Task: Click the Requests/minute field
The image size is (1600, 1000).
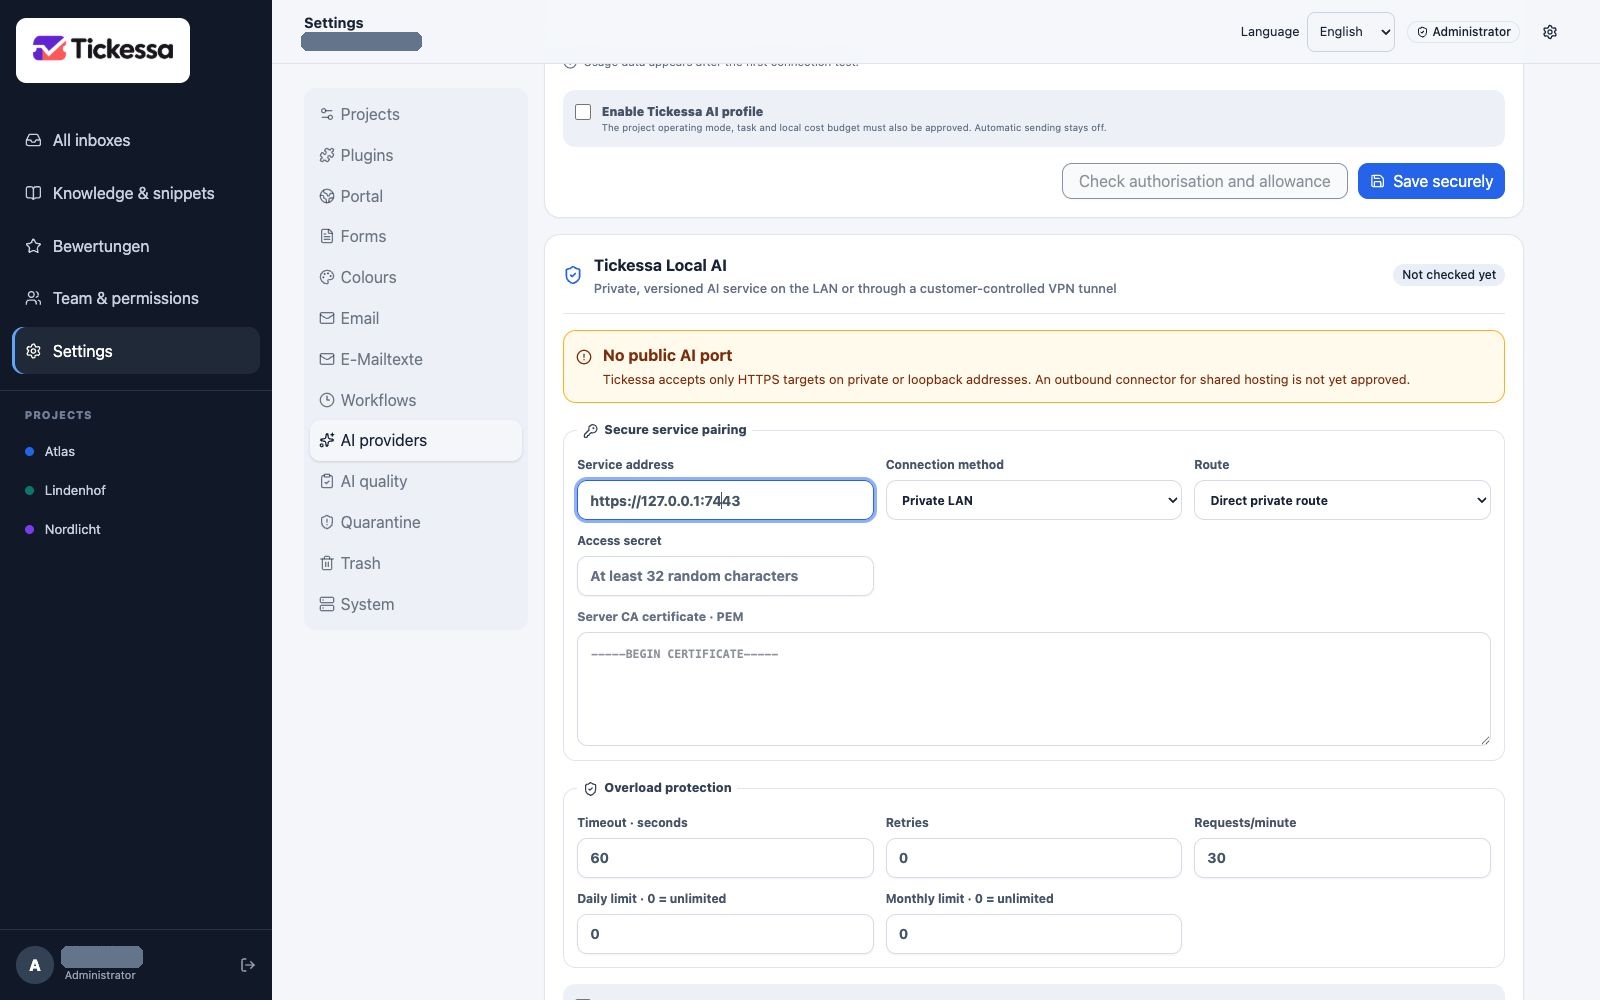Action: coord(1342,858)
